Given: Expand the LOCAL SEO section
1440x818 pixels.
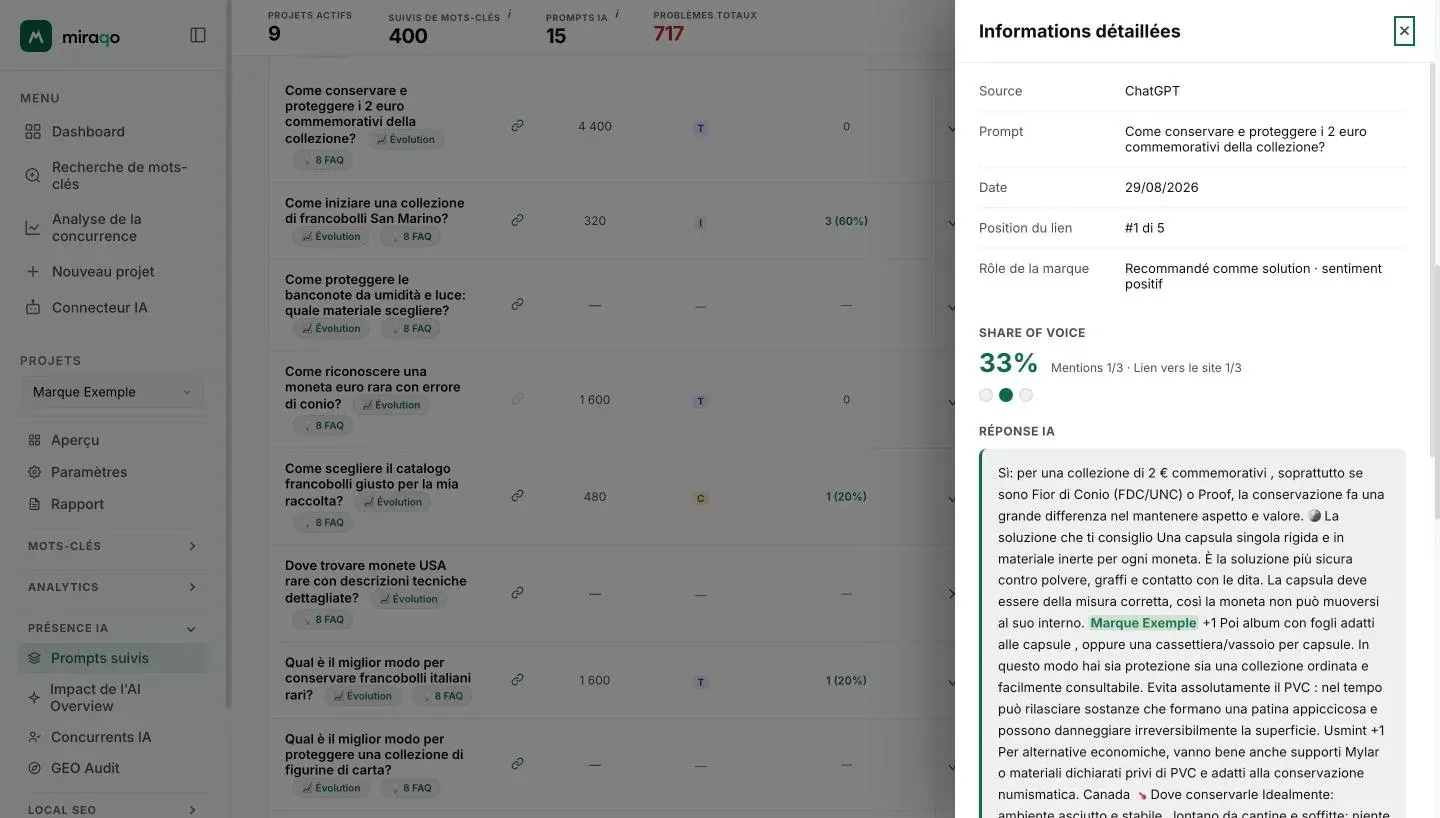Looking at the screenshot, I should 112,810.
